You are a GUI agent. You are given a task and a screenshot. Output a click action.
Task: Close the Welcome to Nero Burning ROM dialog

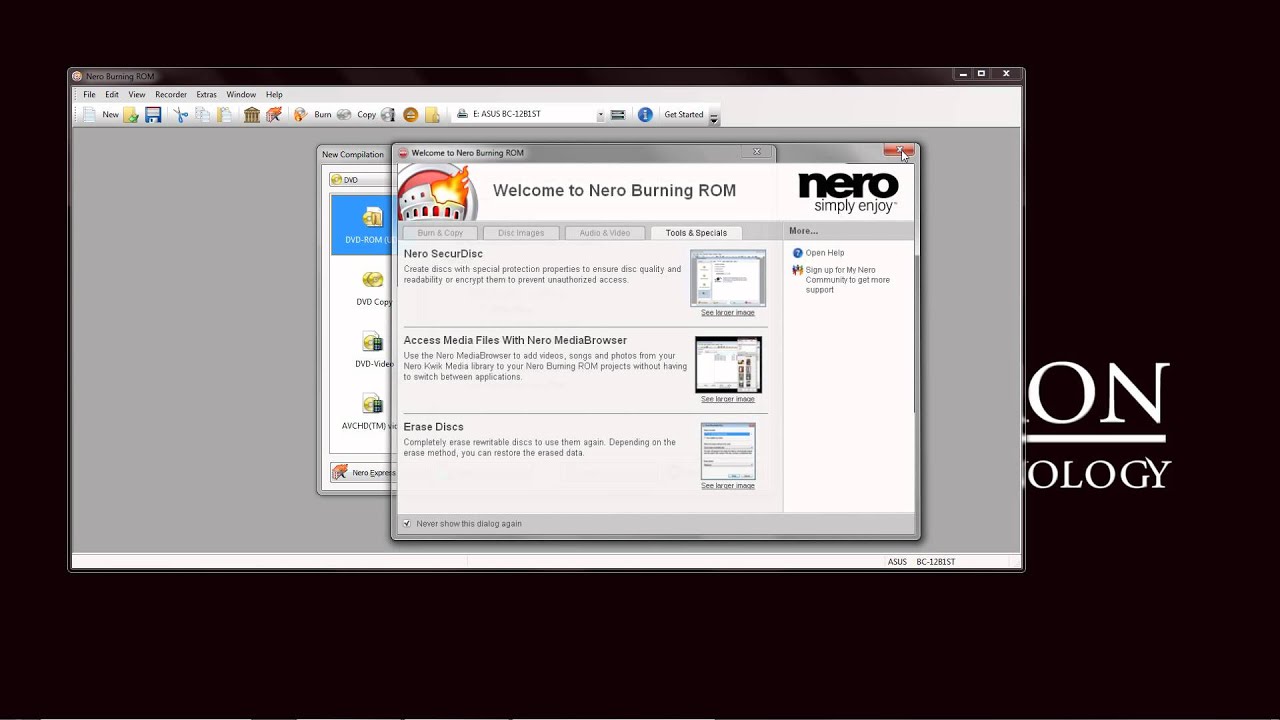[x=898, y=152]
